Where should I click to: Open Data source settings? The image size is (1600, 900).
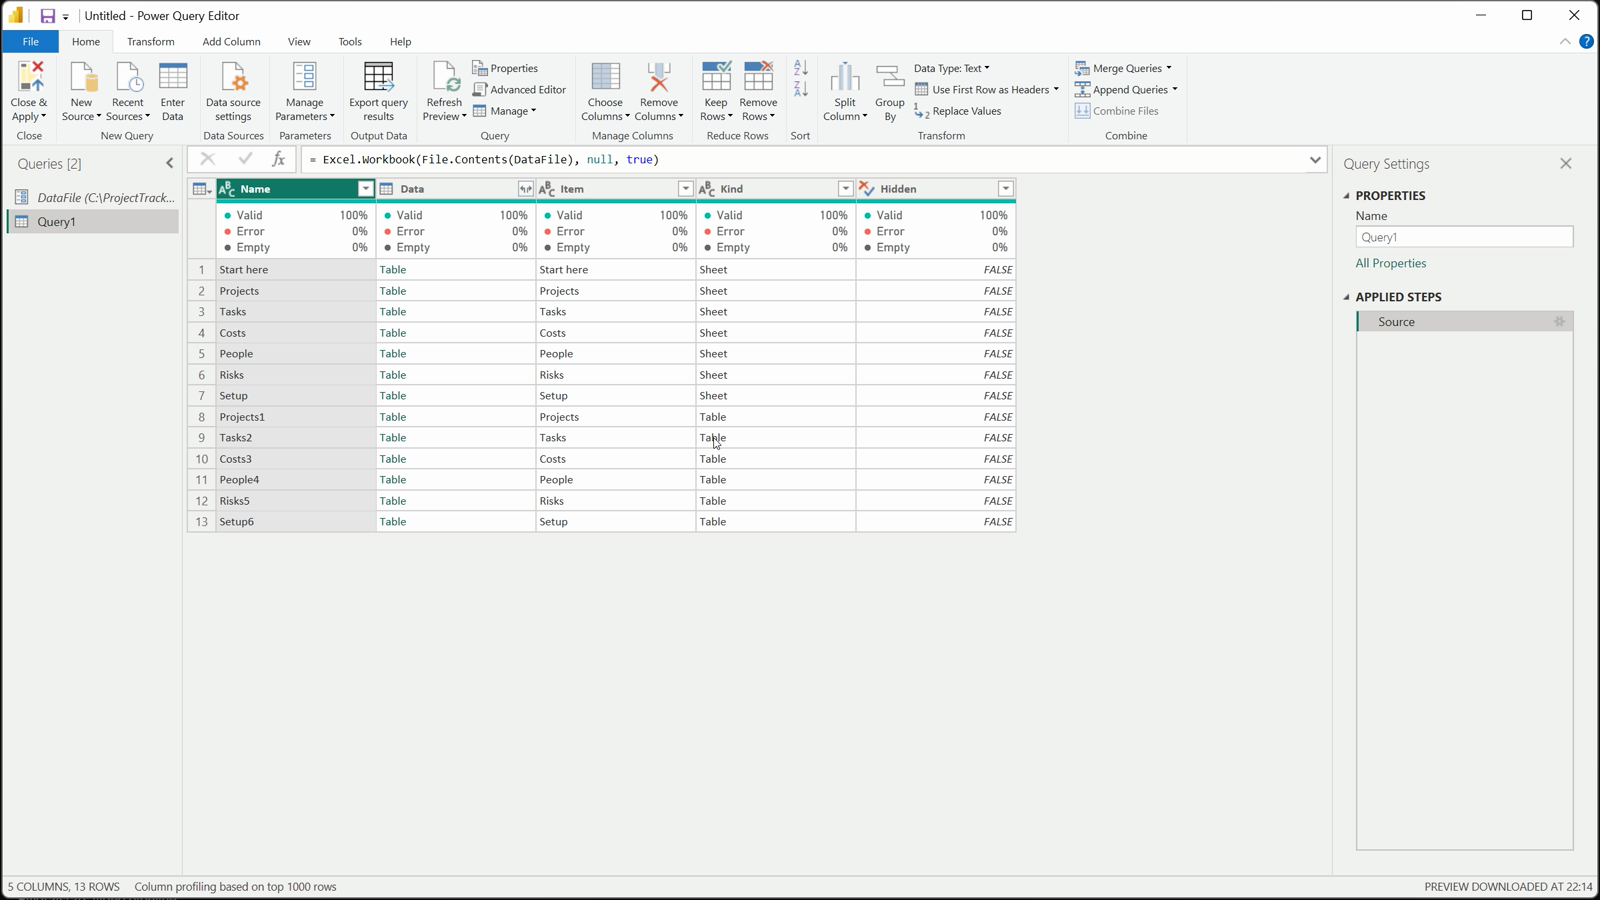tap(233, 91)
